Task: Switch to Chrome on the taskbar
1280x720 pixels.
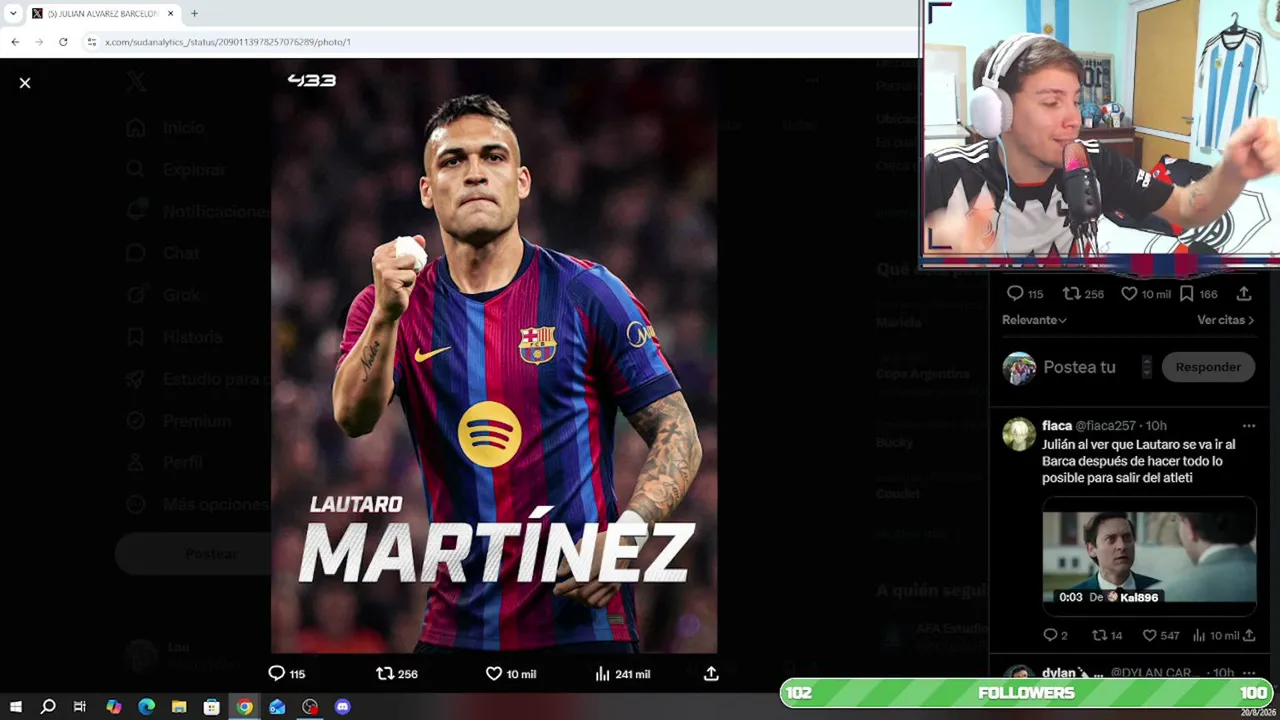Action: click(x=244, y=707)
